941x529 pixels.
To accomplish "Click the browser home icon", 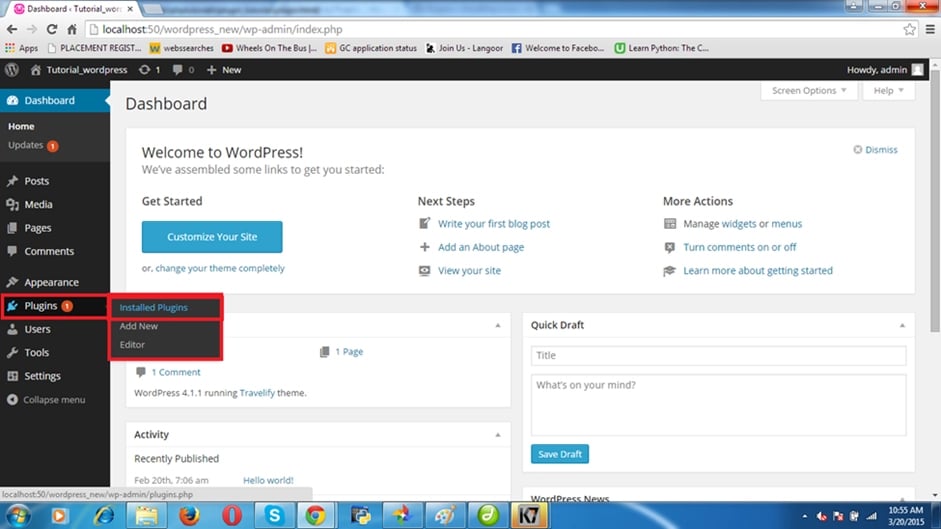I will pos(72,29).
